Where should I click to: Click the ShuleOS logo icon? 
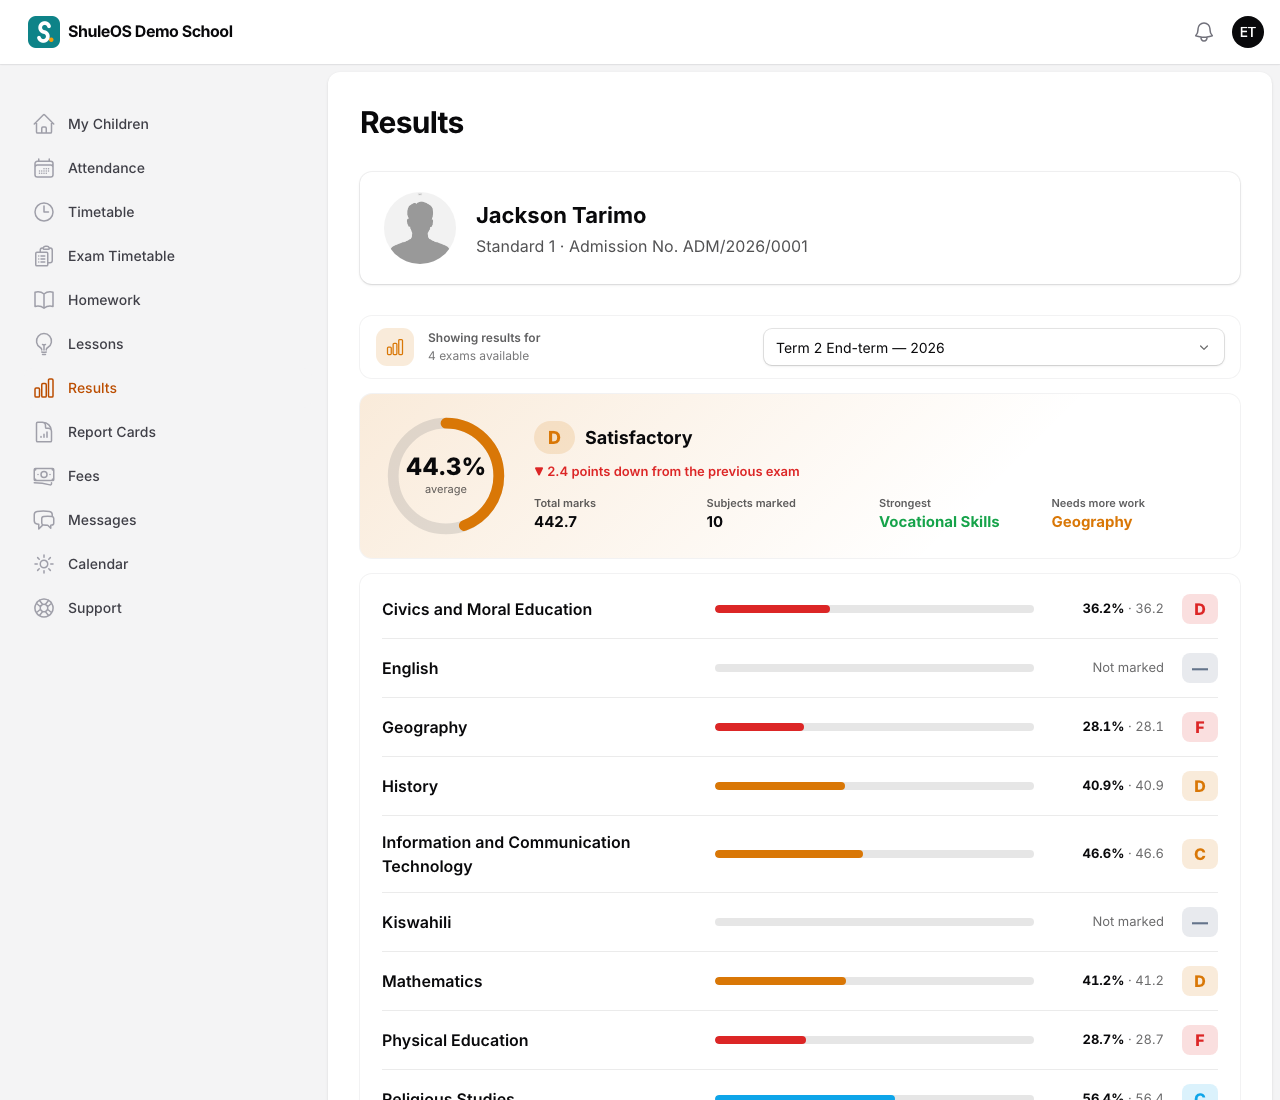(44, 32)
